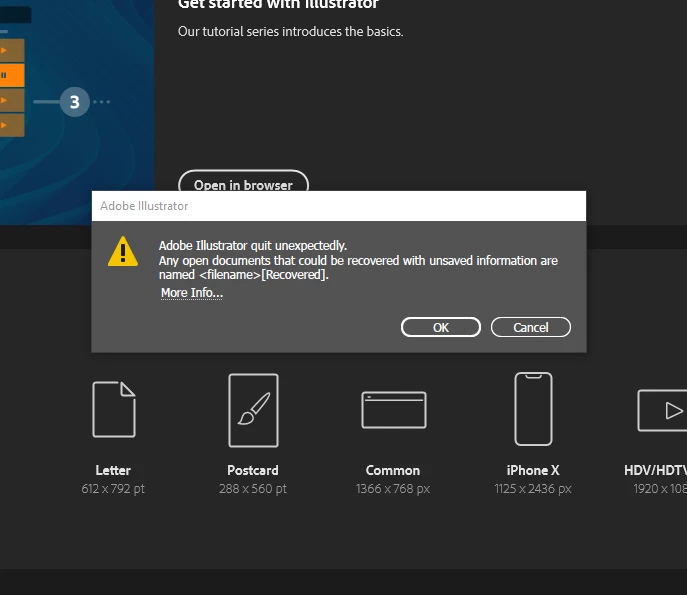The image size is (687, 595).
Task: Pick the HDV/HDTV video preset icon
Action: click(662, 411)
